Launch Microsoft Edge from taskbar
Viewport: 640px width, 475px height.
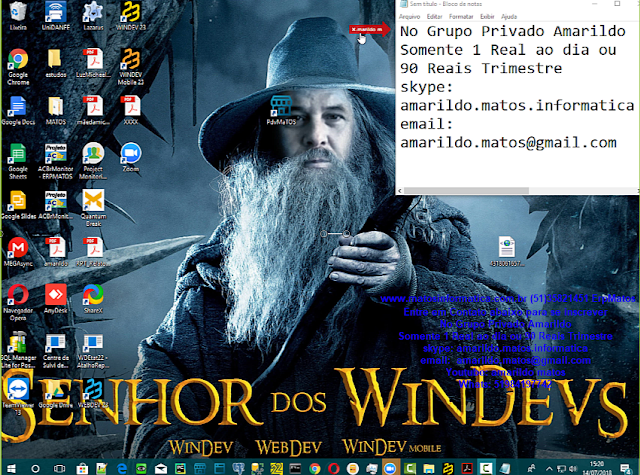tap(122, 468)
